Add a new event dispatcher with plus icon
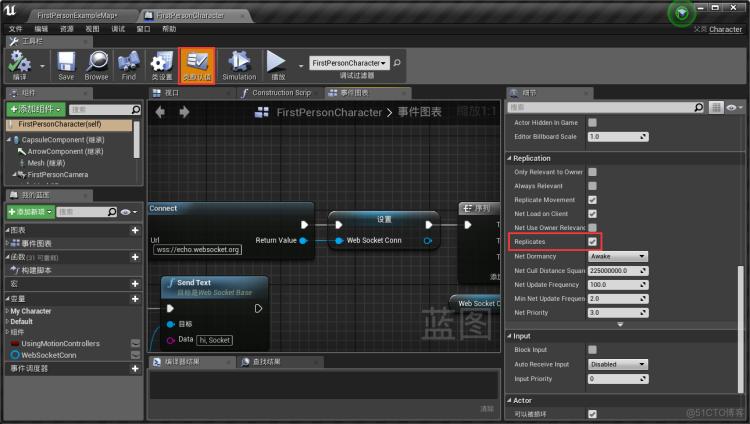Screen dimensions: 750x424 (135, 368)
